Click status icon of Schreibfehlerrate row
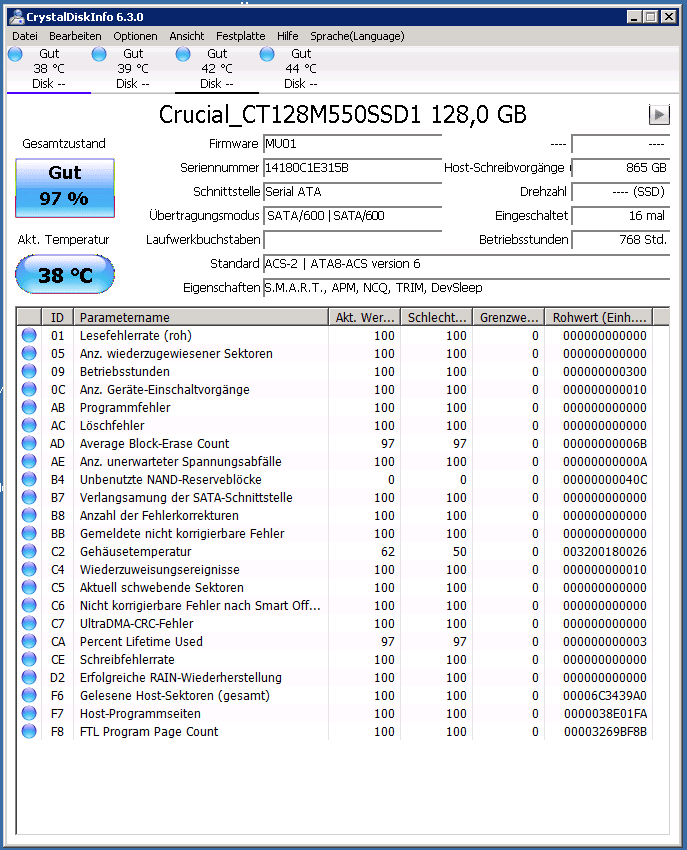Screen dimensions: 687x850 click(x=29, y=659)
